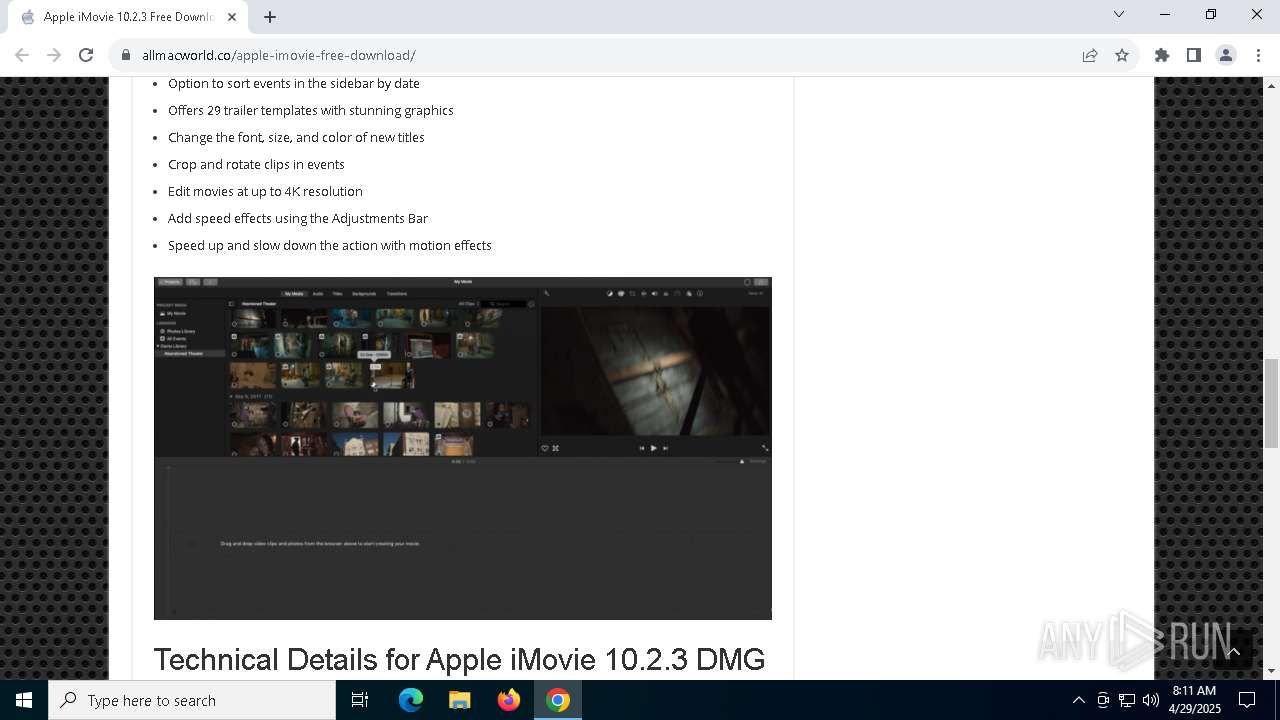Bookmark this page with star

pos(1122,55)
